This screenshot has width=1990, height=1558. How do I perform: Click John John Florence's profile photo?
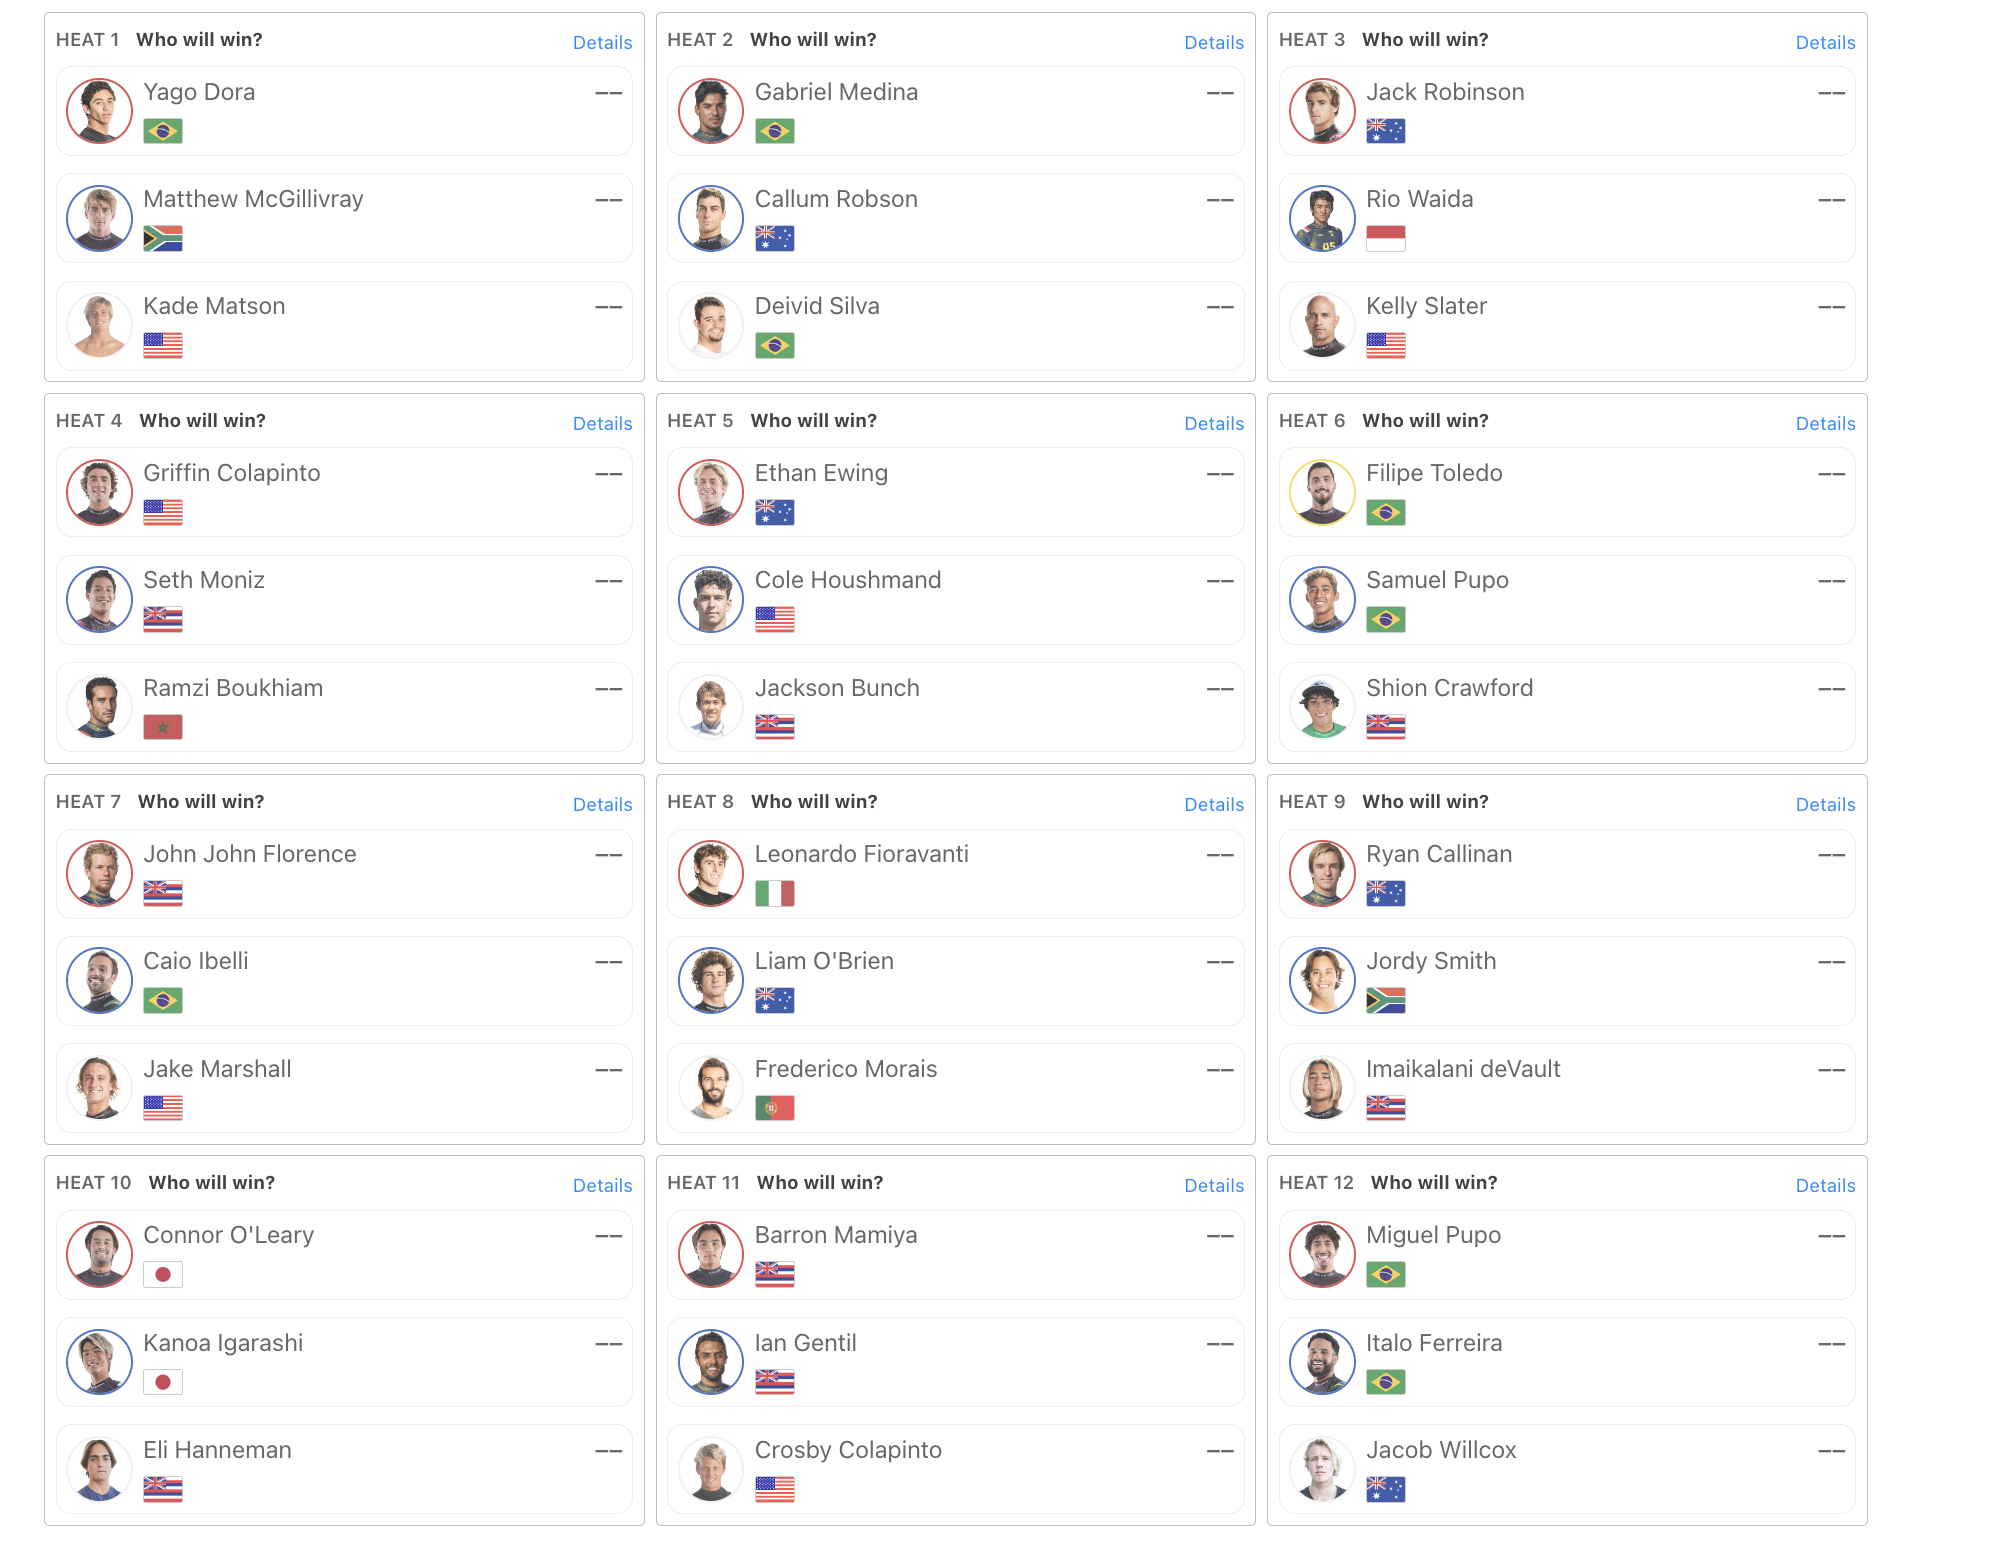pyautogui.click(x=99, y=873)
